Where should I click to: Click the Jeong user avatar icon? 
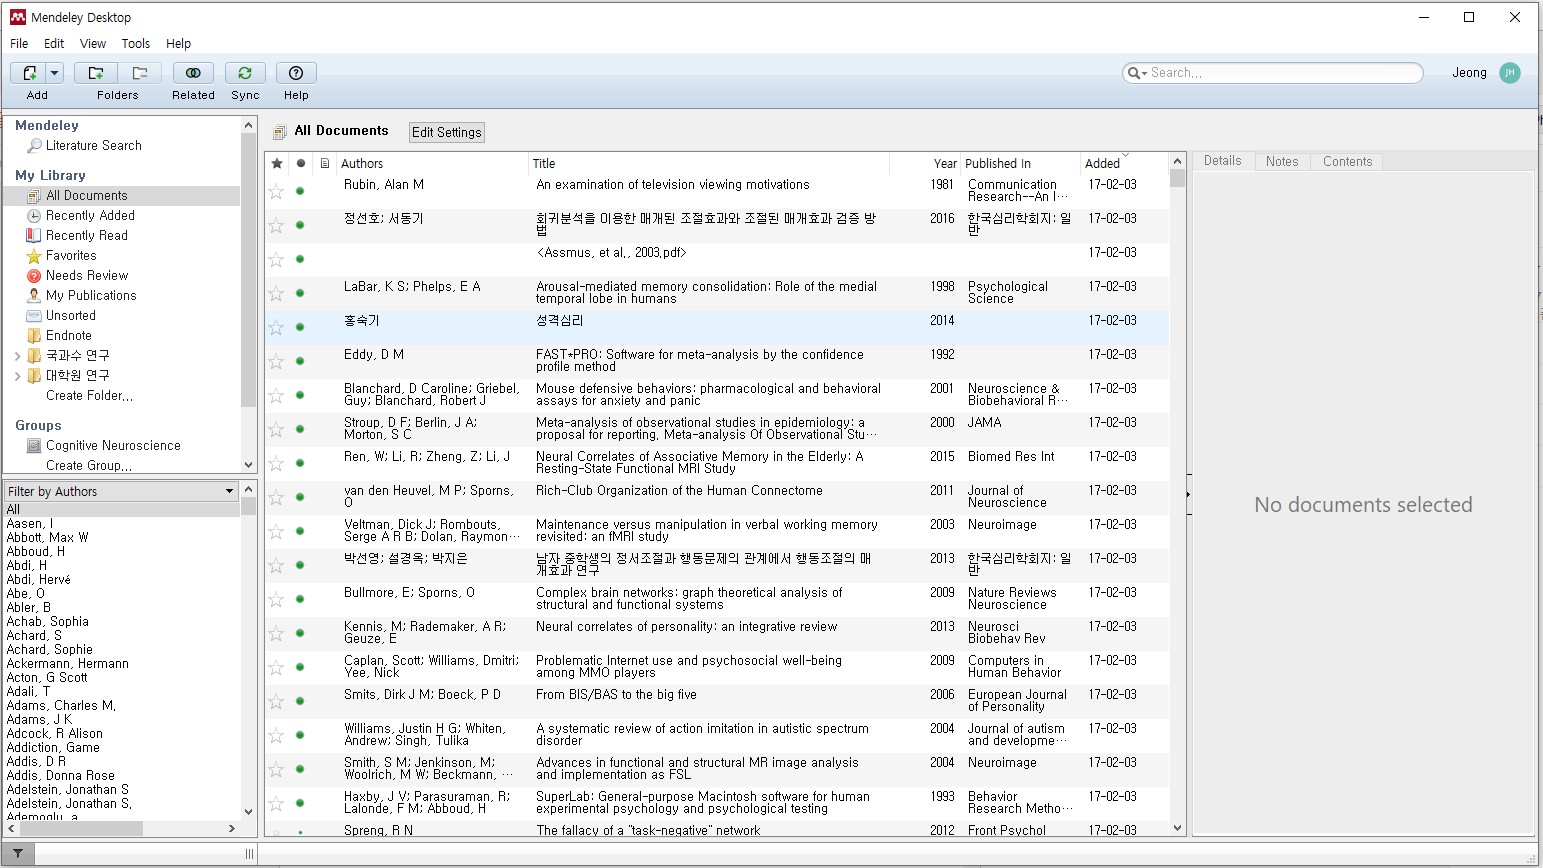coord(1510,73)
